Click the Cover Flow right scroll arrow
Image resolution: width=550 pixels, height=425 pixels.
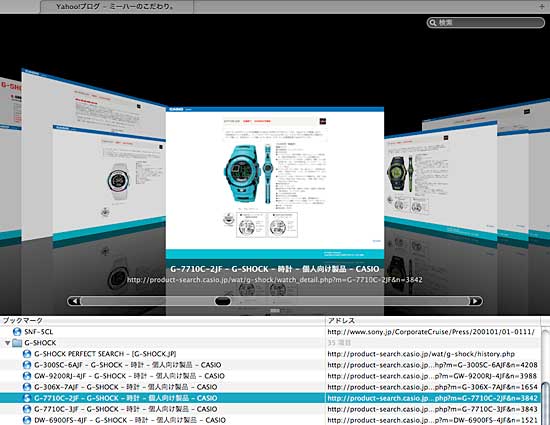pyautogui.click(x=475, y=301)
